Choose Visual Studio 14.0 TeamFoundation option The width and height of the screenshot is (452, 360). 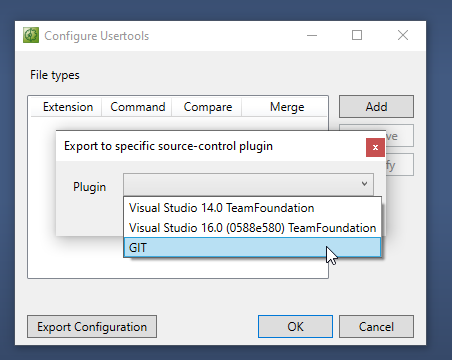pos(252,208)
